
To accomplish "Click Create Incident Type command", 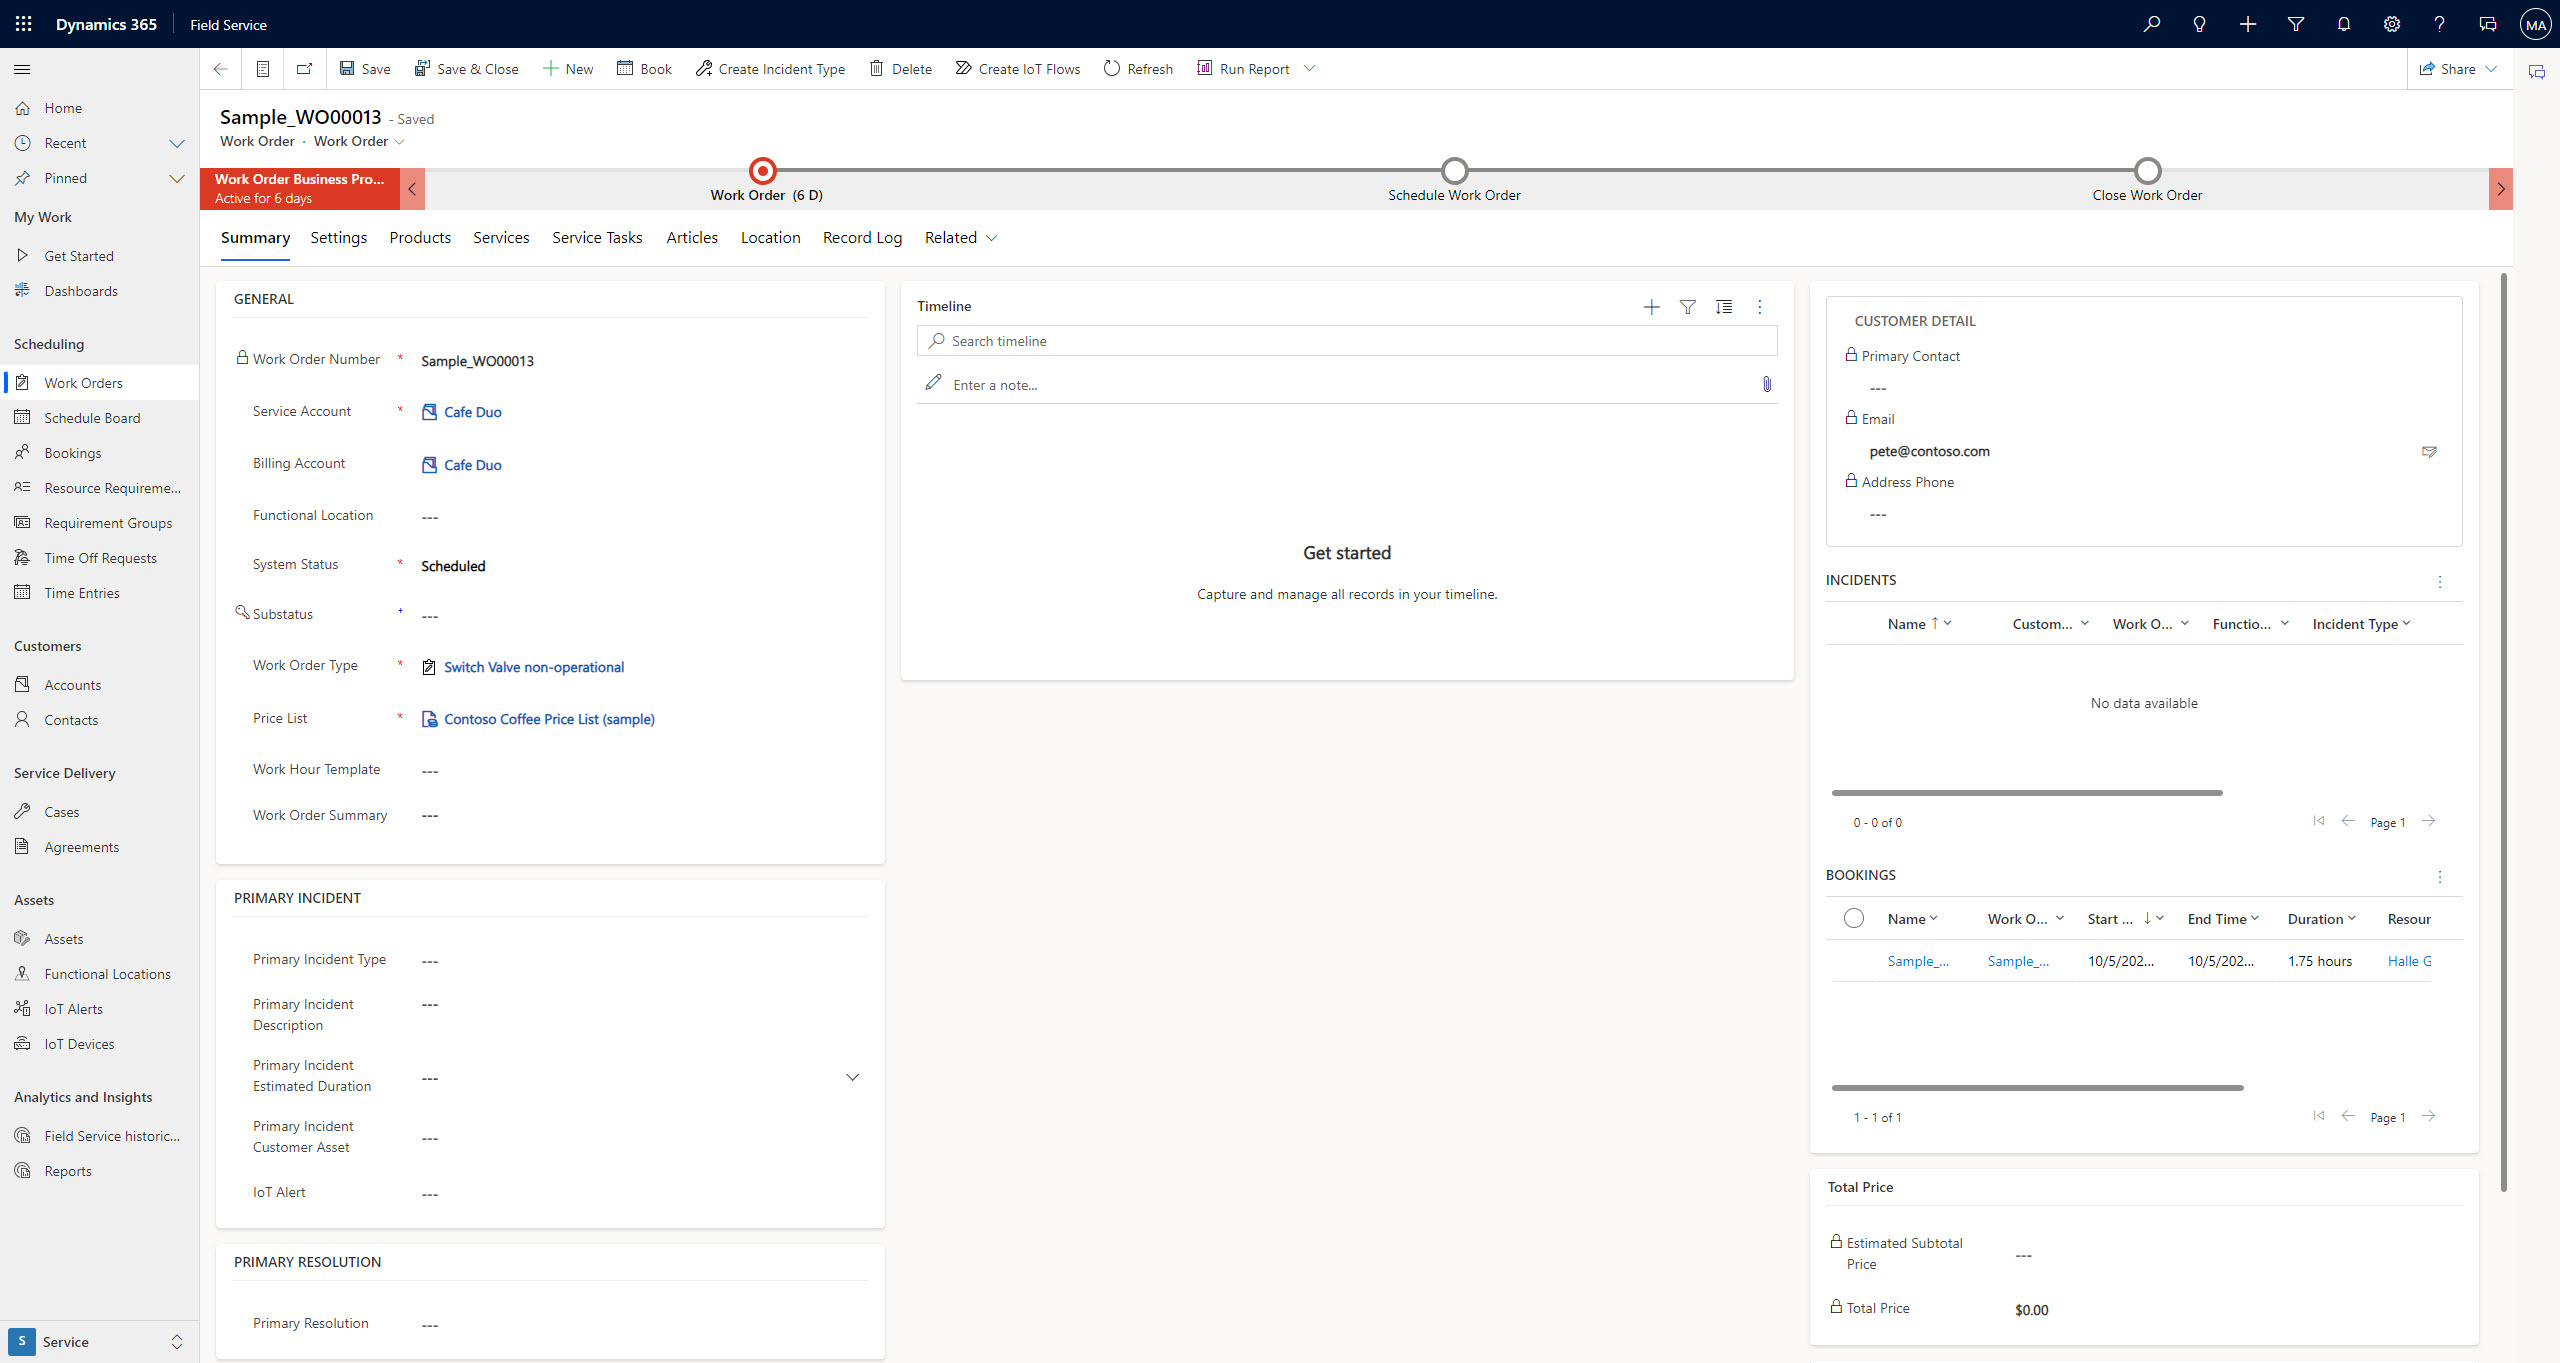I will pyautogui.click(x=770, y=69).
